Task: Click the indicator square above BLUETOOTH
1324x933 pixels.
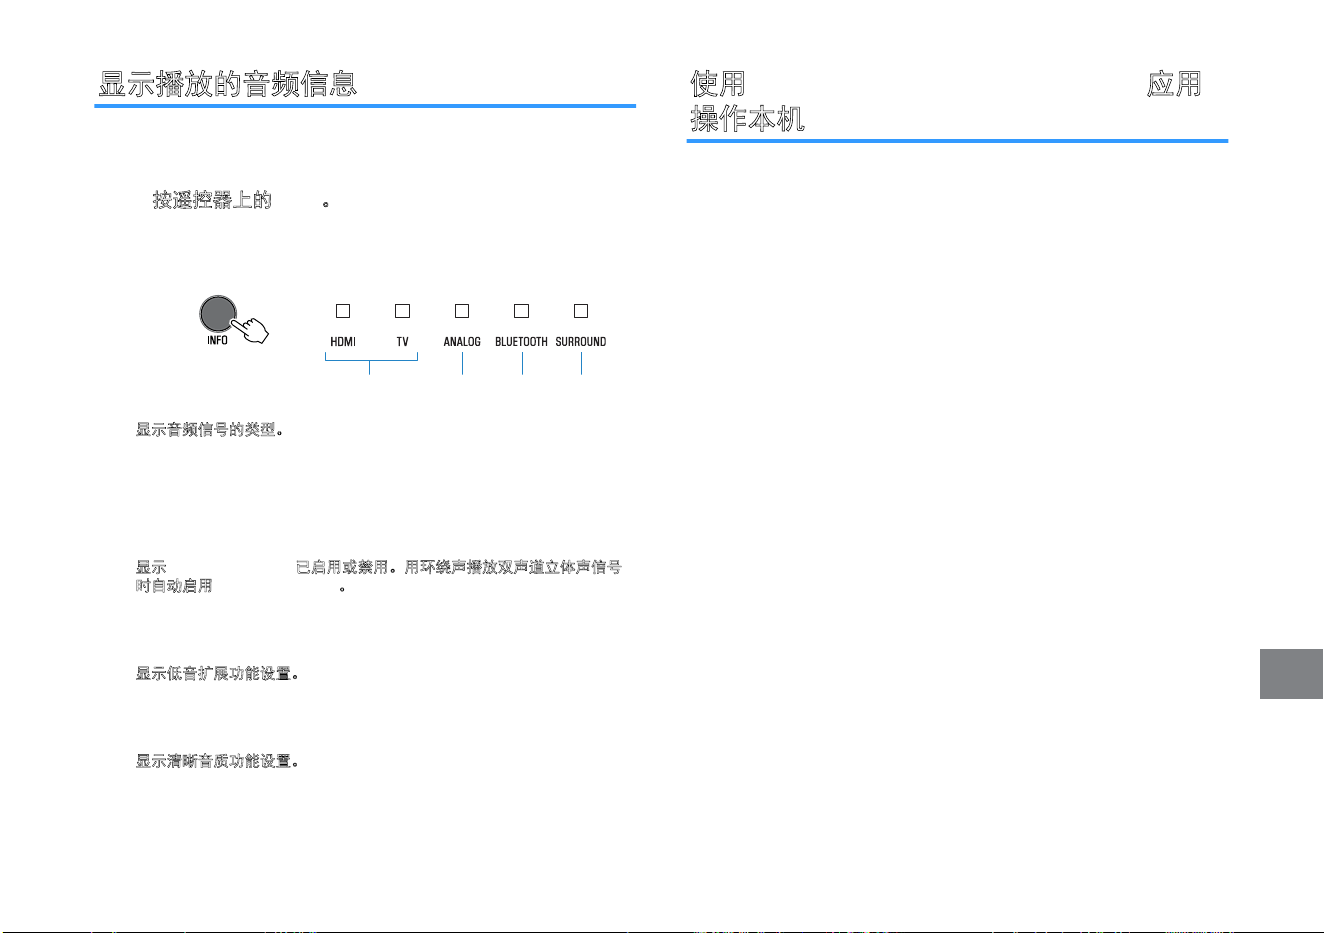Action: (x=521, y=311)
